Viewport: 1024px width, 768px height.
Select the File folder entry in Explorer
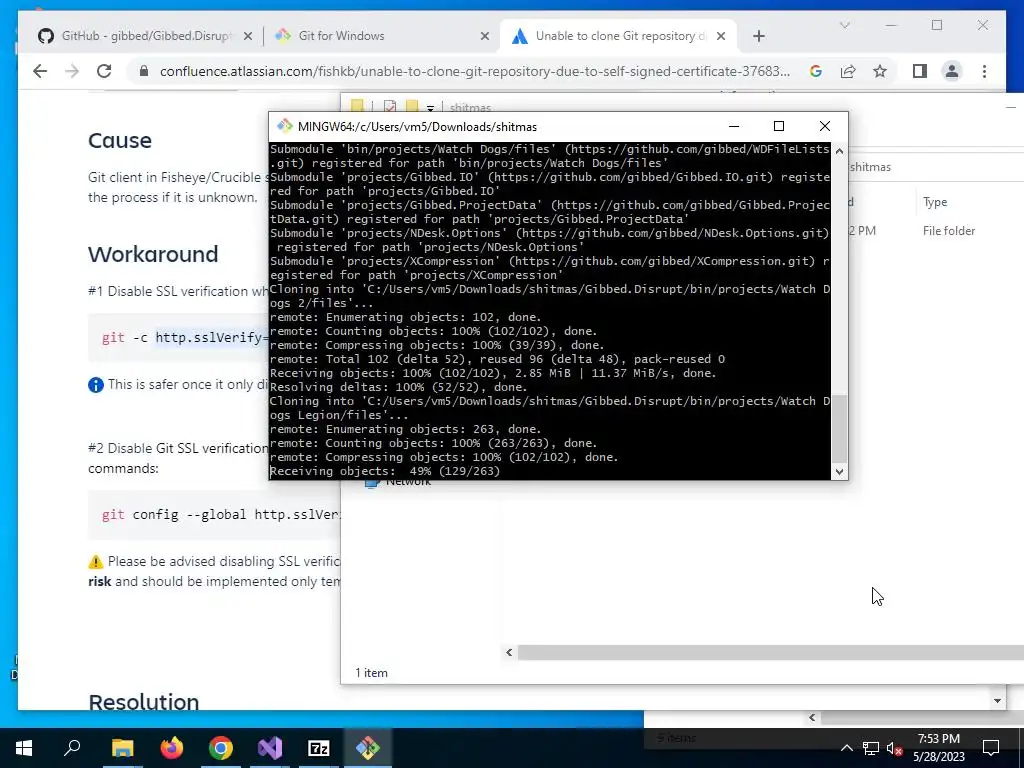point(949,231)
